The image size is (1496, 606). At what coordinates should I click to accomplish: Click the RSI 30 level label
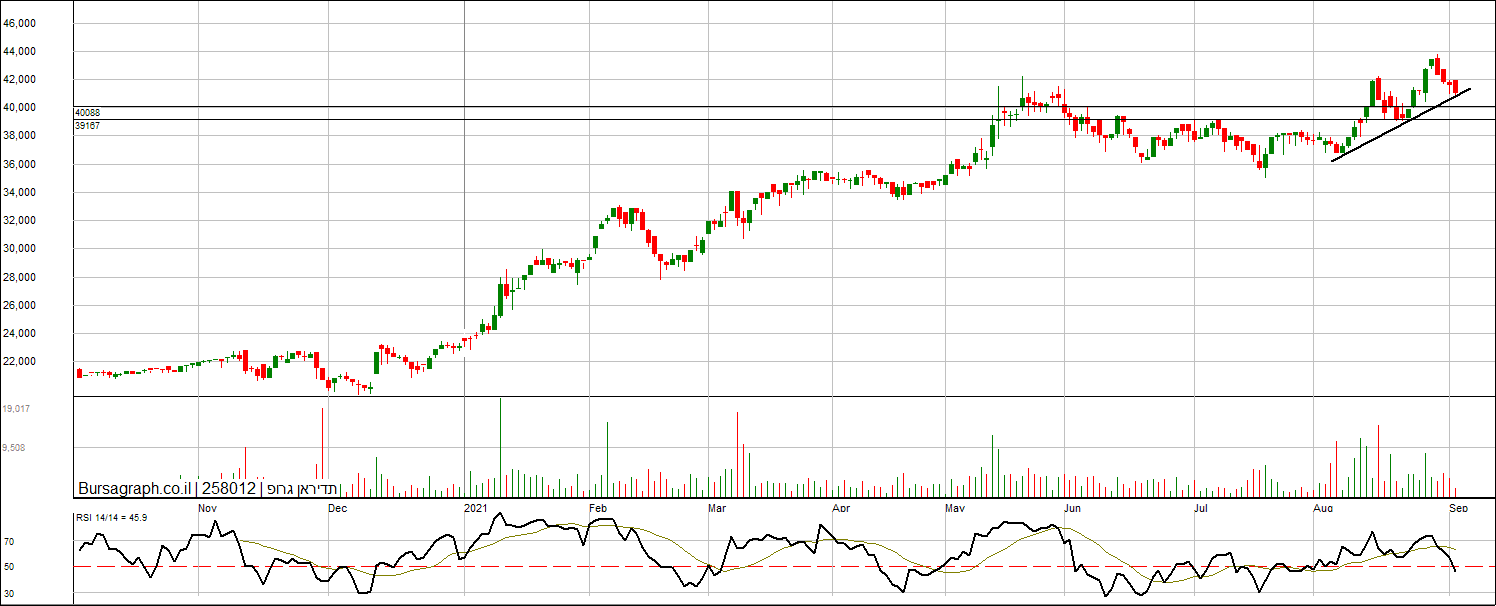[9, 594]
